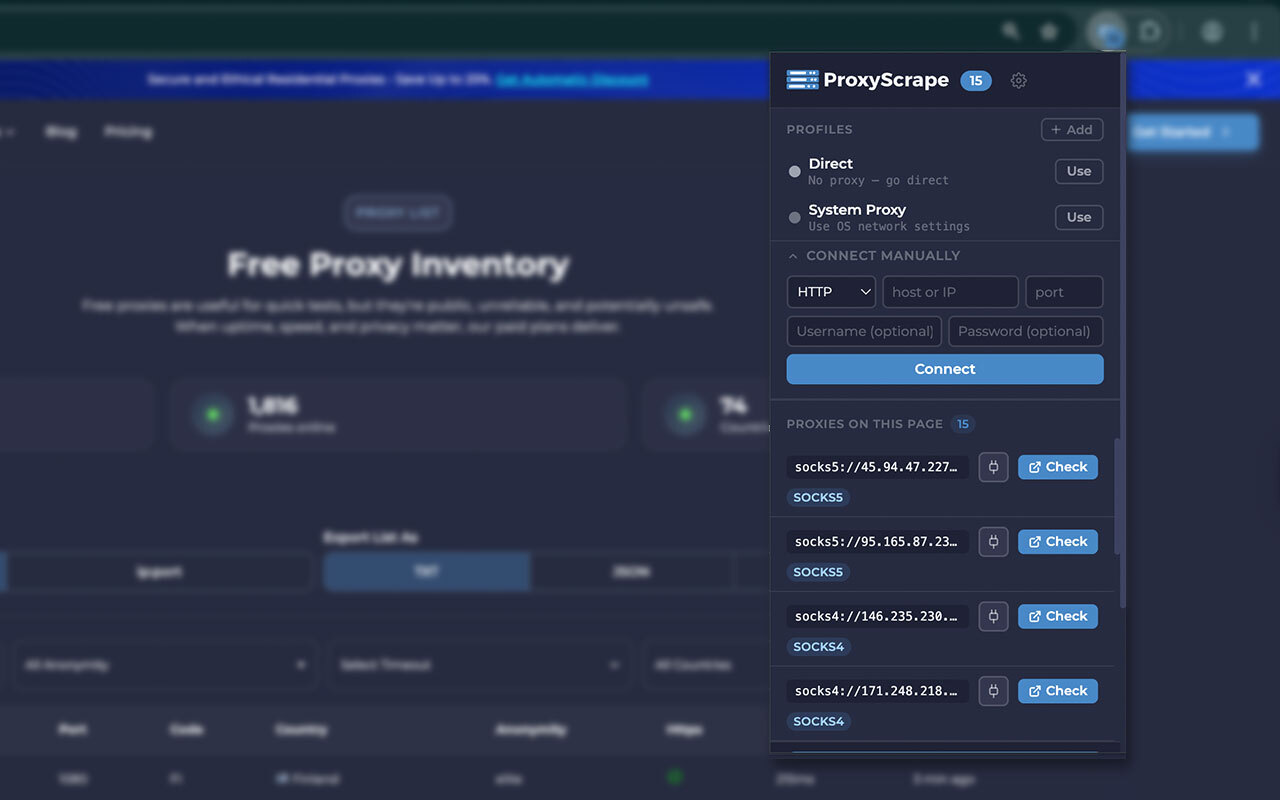Connect plug icon for socks5://95.165.87.23
Viewport: 1280px width, 800px height.
click(993, 542)
